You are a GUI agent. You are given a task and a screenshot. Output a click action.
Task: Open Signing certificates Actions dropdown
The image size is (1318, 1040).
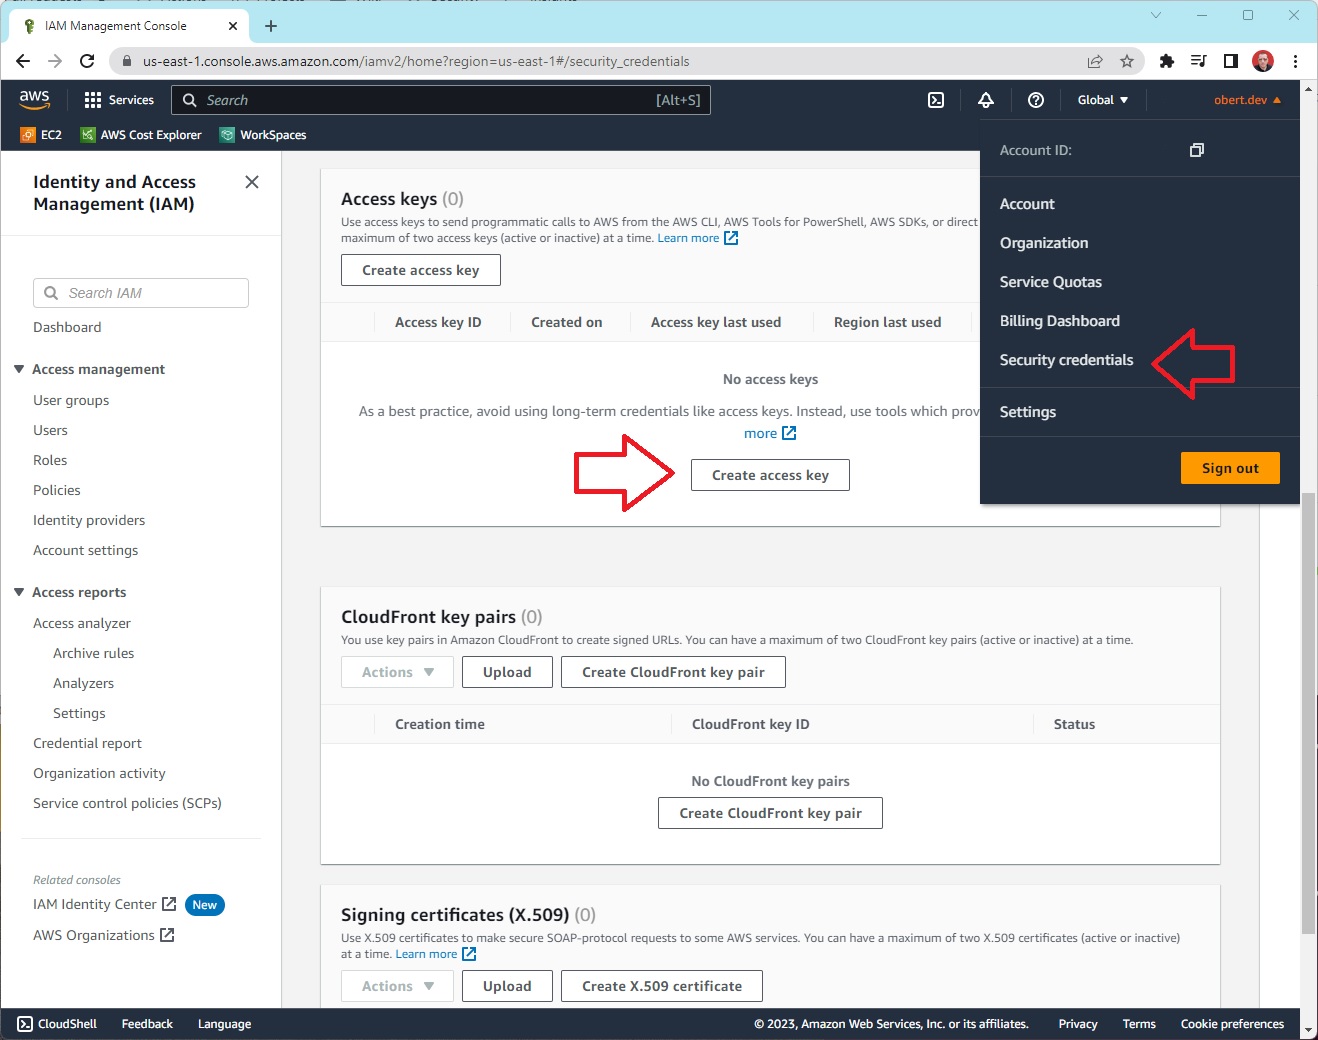pos(397,986)
